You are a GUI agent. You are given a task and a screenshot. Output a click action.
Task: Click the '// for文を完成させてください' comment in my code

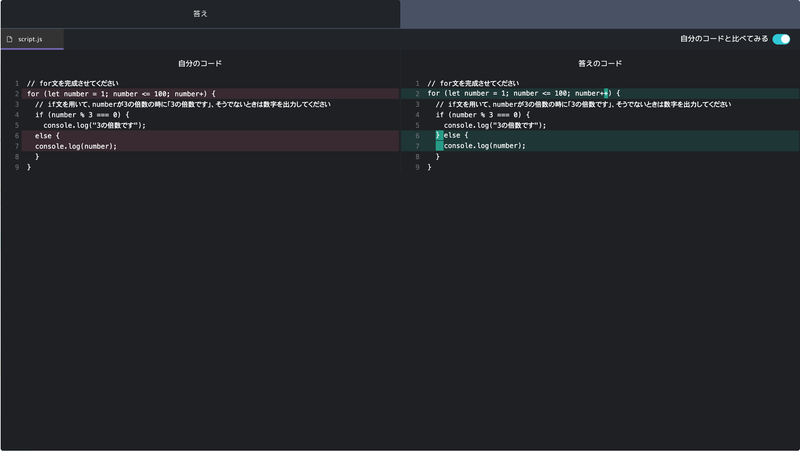72,83
